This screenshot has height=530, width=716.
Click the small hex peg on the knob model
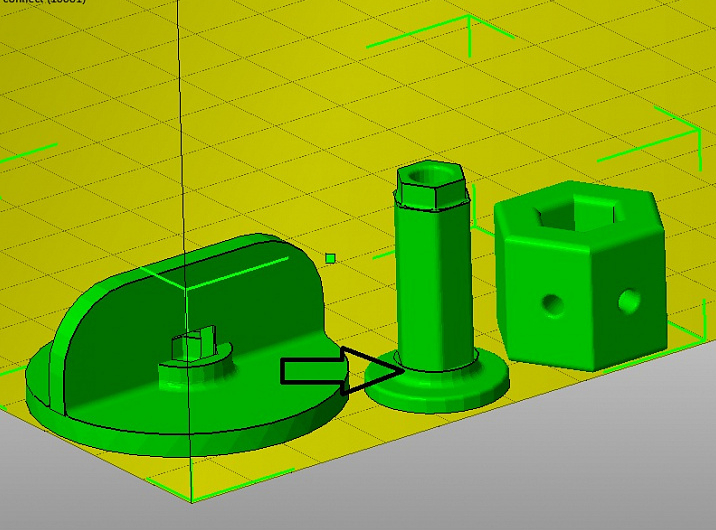tap(194, 344)
